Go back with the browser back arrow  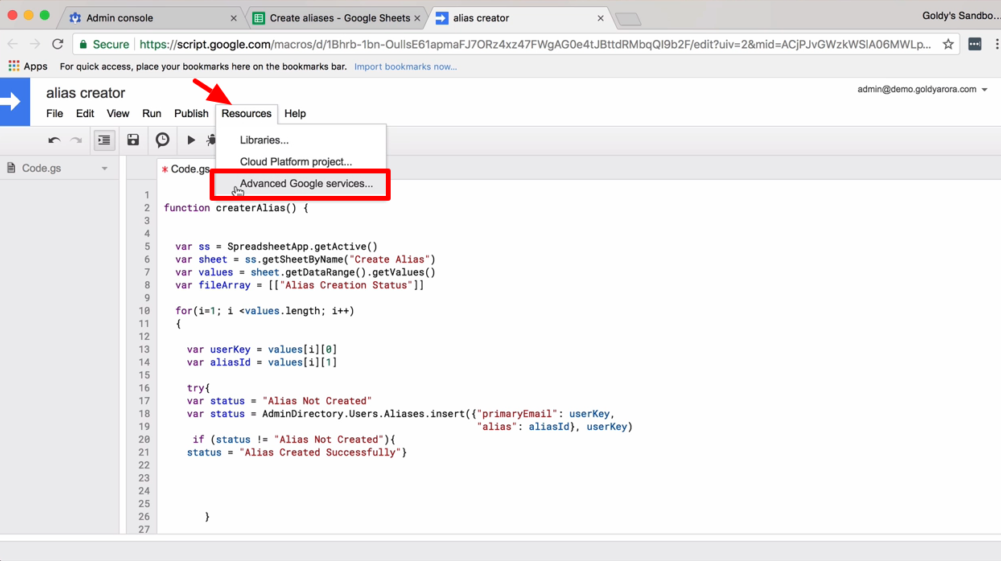pos(13,44)
